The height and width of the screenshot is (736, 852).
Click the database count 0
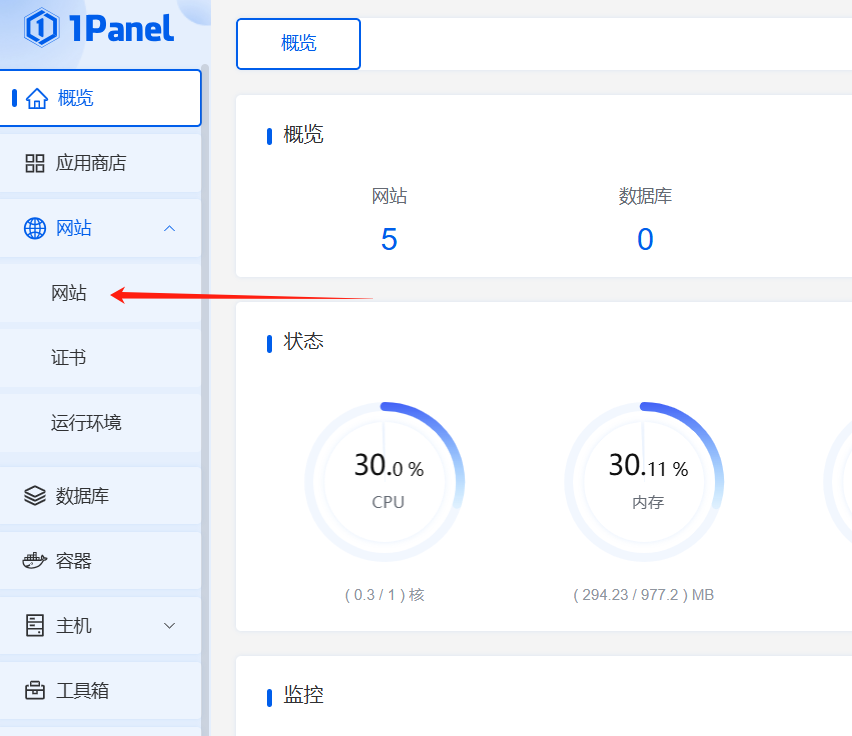pyautogui.click(x=645, y=239)
